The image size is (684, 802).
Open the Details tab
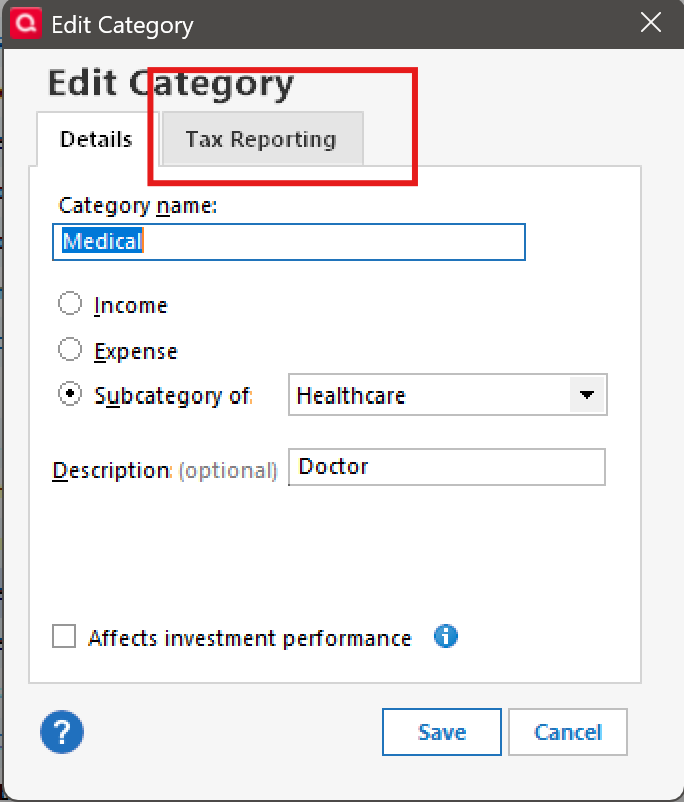[x=96, y=139]
